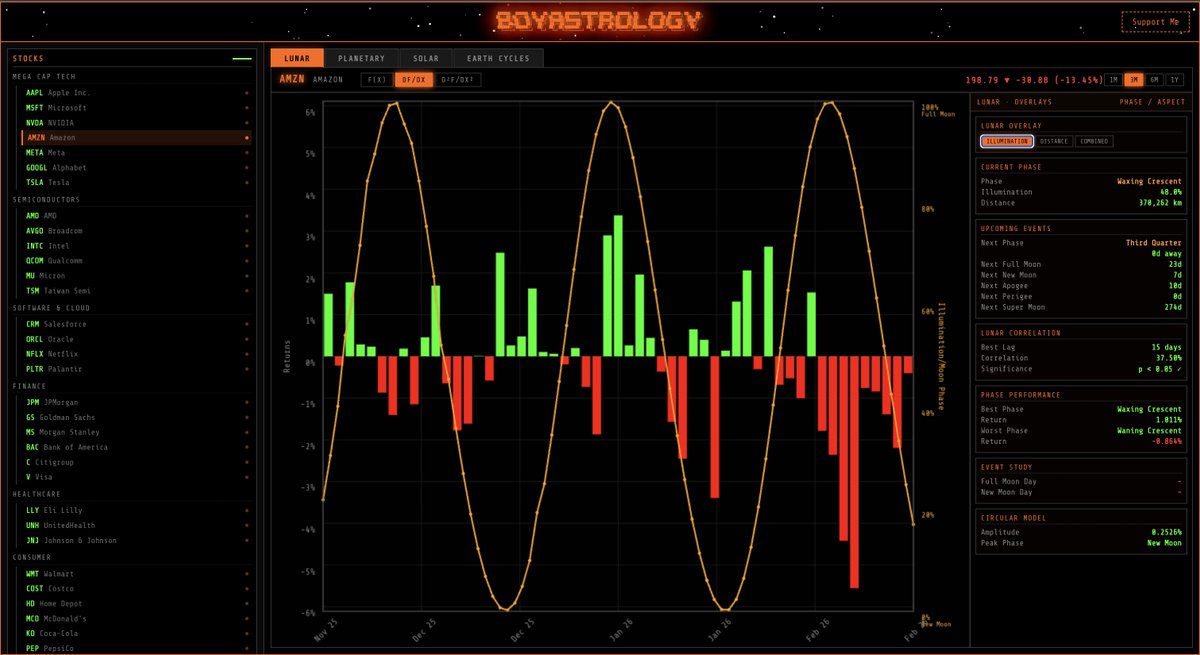This screenshot has height=655, width=1200.
Task: Select MU Micron stock
Action: click(x=136, y=275)
